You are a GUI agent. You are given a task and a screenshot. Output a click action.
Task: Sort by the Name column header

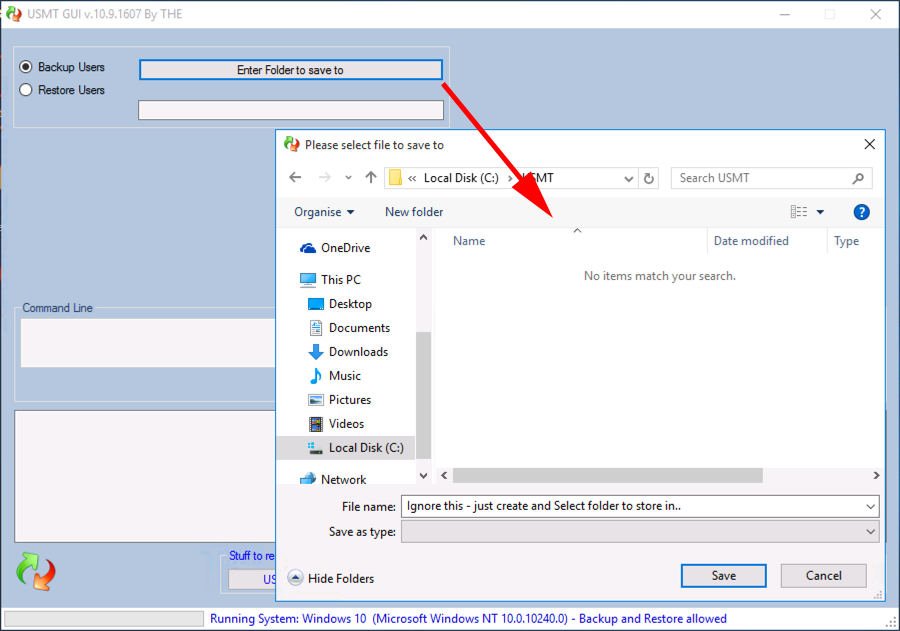coord(469,241)
